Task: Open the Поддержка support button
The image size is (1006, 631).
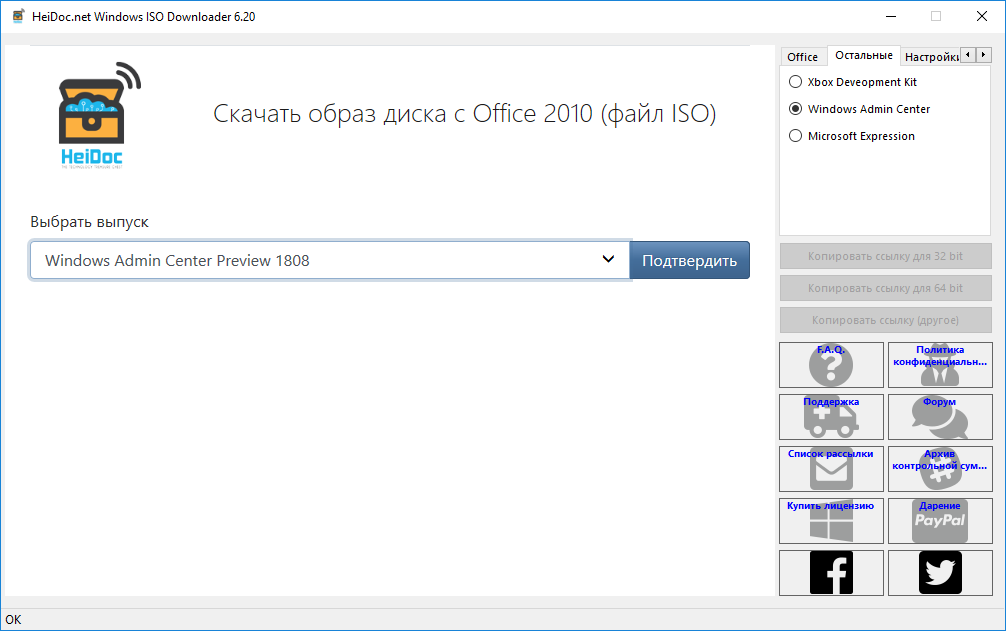Action: [831, 417]
